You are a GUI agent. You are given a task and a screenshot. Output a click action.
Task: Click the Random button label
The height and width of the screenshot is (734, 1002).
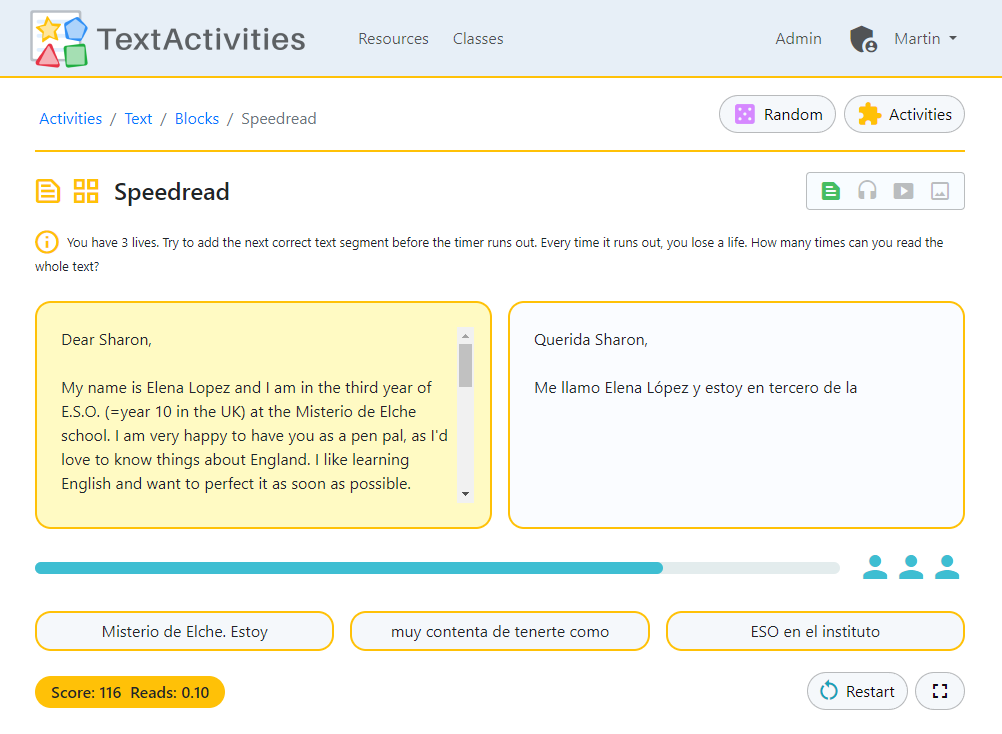(793, 114)
